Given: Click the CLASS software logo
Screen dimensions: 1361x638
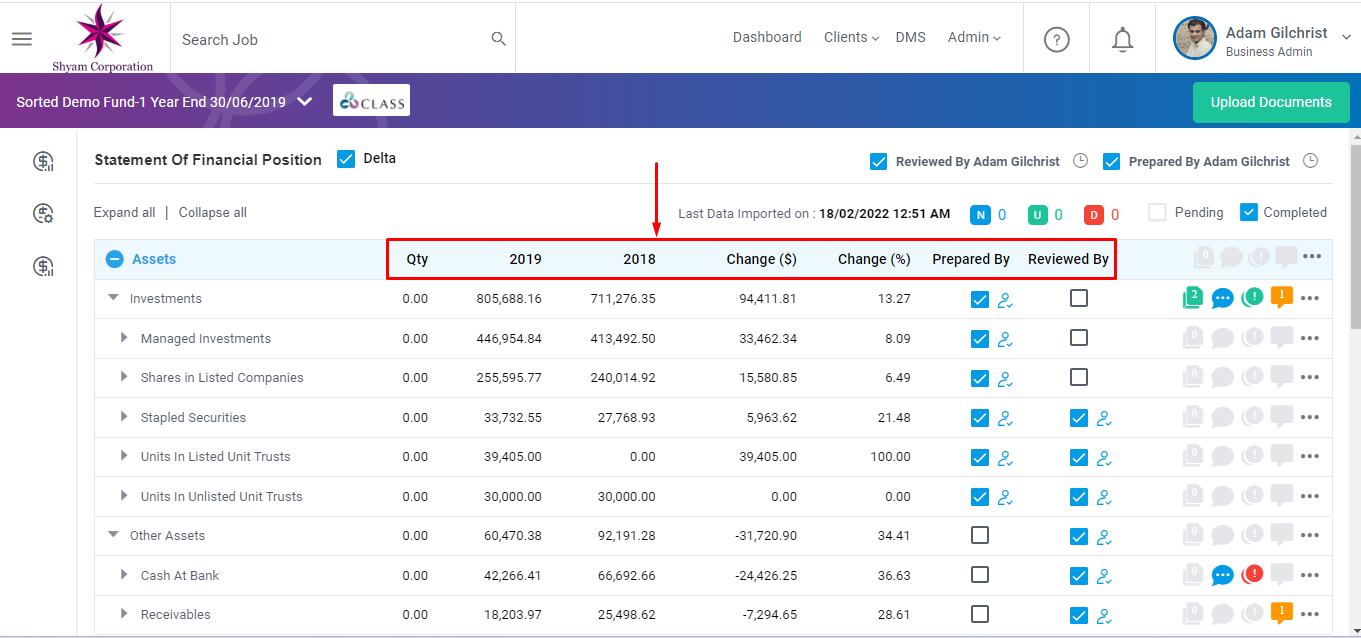Looking at the screenshot, I should tap(371, 100).
